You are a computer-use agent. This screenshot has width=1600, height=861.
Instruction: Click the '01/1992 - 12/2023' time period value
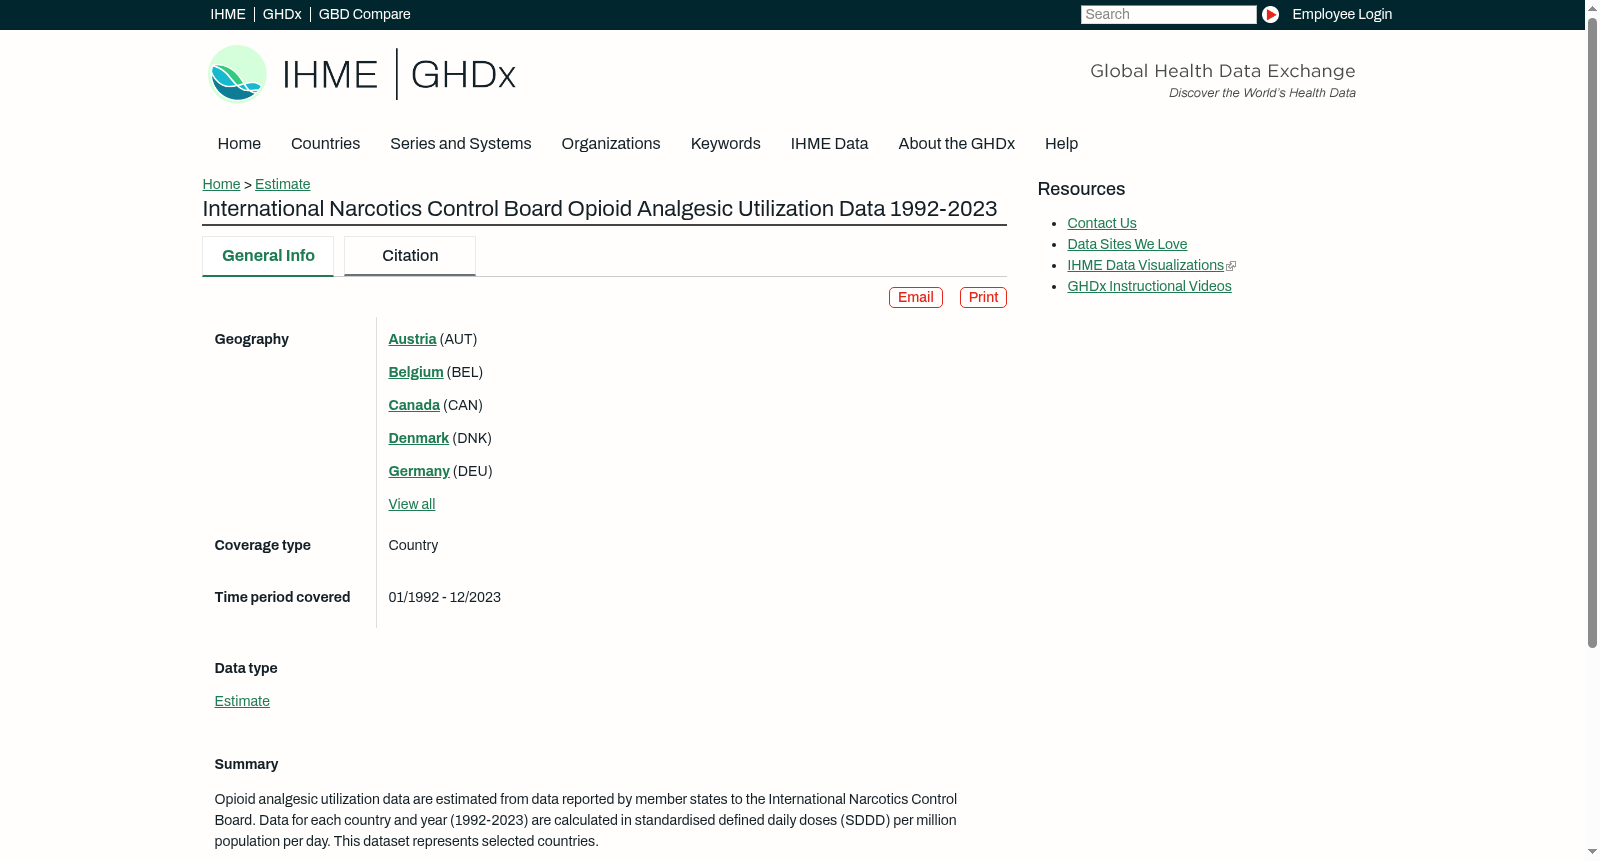pyautogui.click(x=444, y=597)
